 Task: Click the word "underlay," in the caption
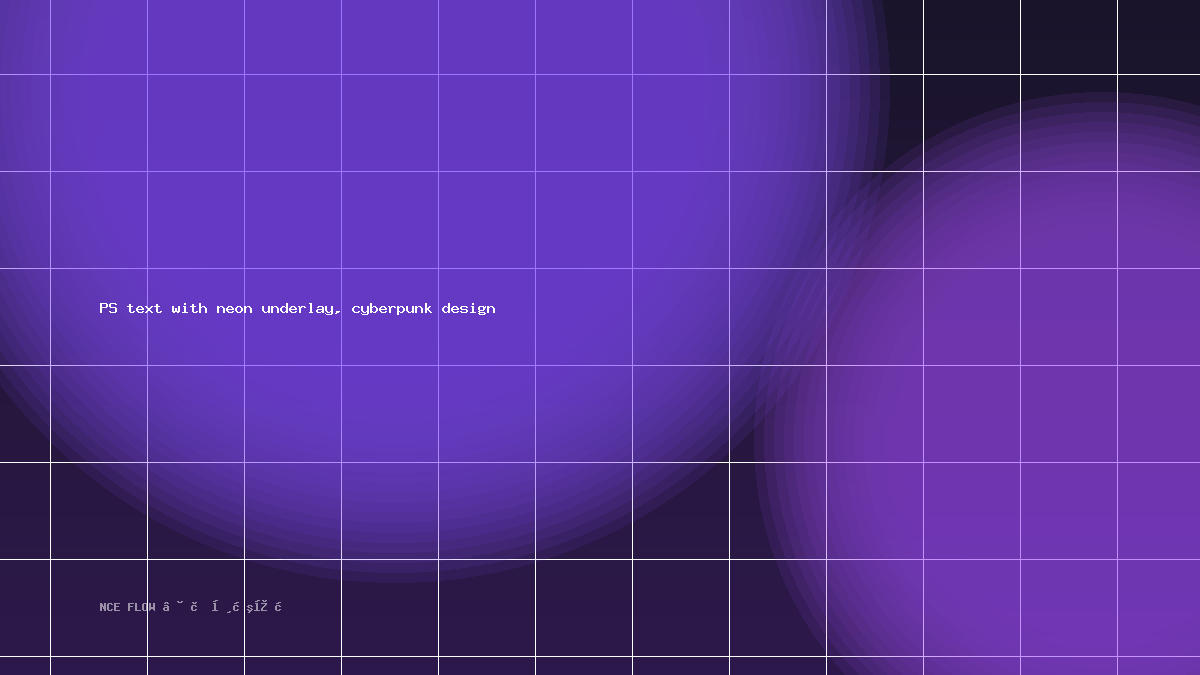pyautogui.click(x=302, y=308)
